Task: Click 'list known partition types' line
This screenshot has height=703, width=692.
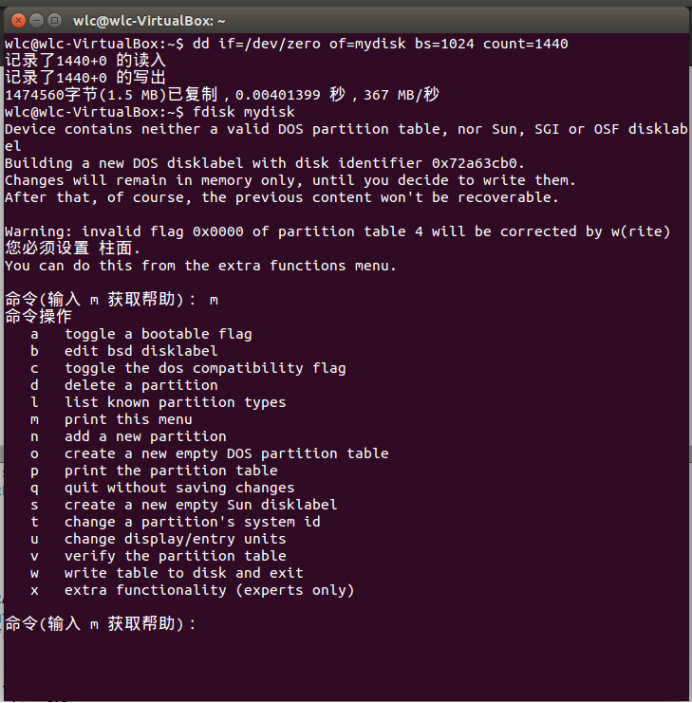Action: click(x=175, y=402)
